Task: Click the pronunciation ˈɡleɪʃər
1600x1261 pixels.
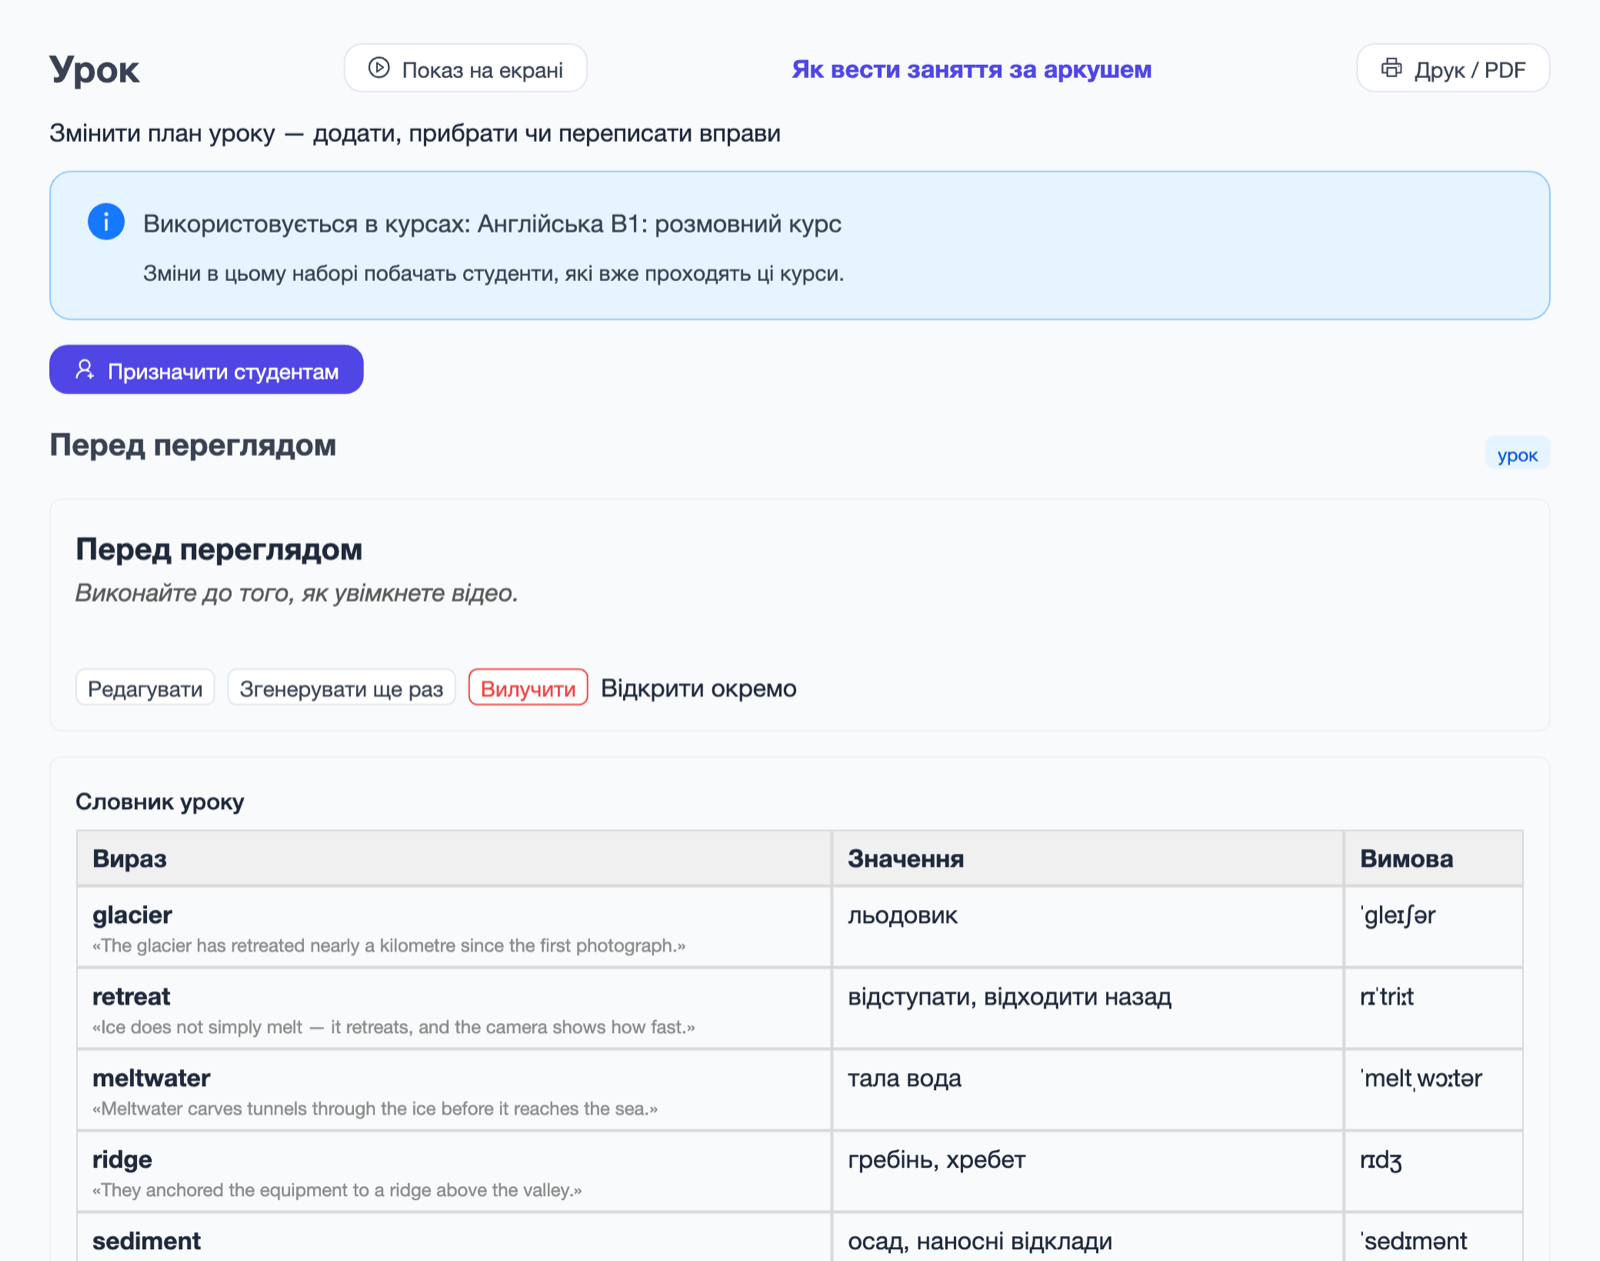Action: (x=1397, y=915)
